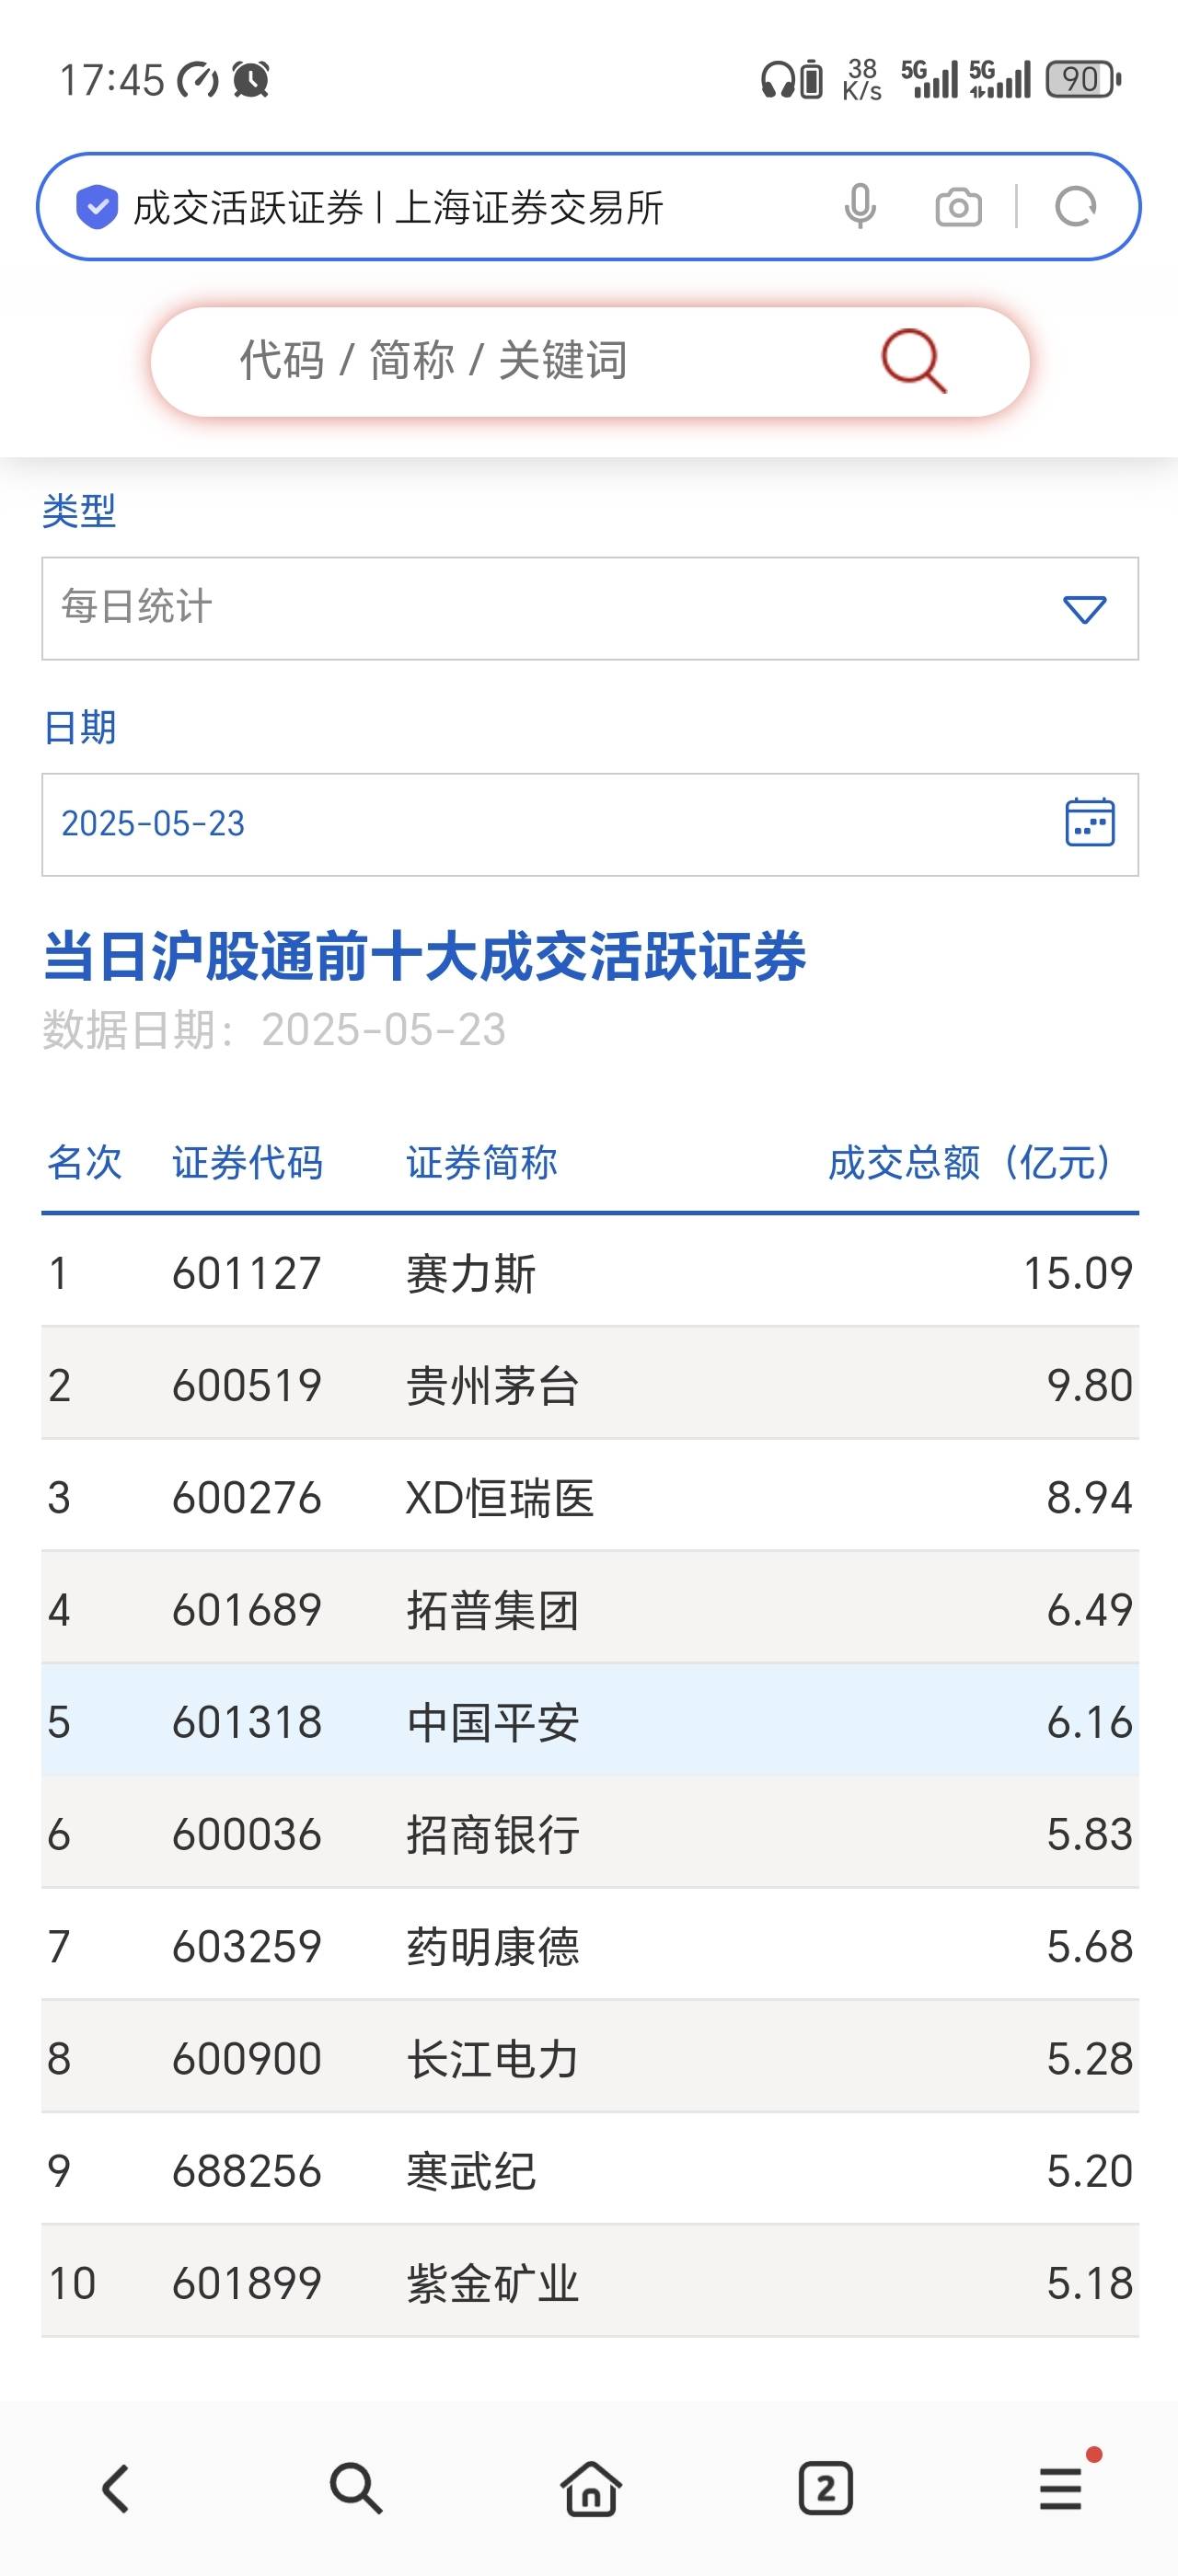The image size is (1178, 2576).
Task: Click turnover value 5.83
Action: (x=1090, y=1834)
